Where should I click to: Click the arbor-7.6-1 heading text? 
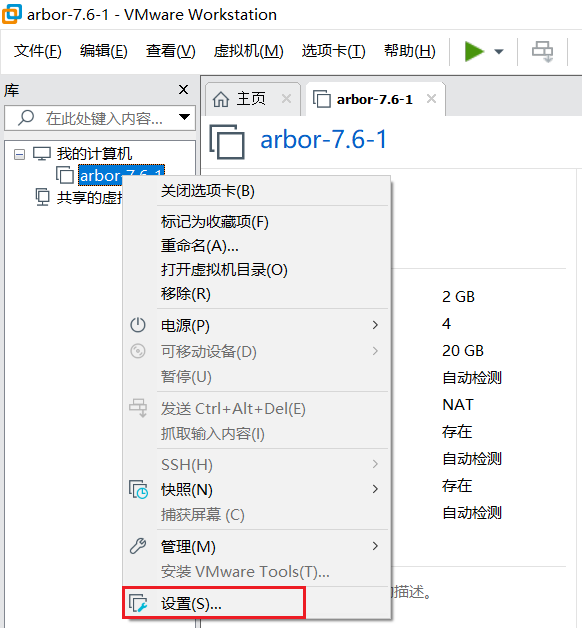coord(324,139)
